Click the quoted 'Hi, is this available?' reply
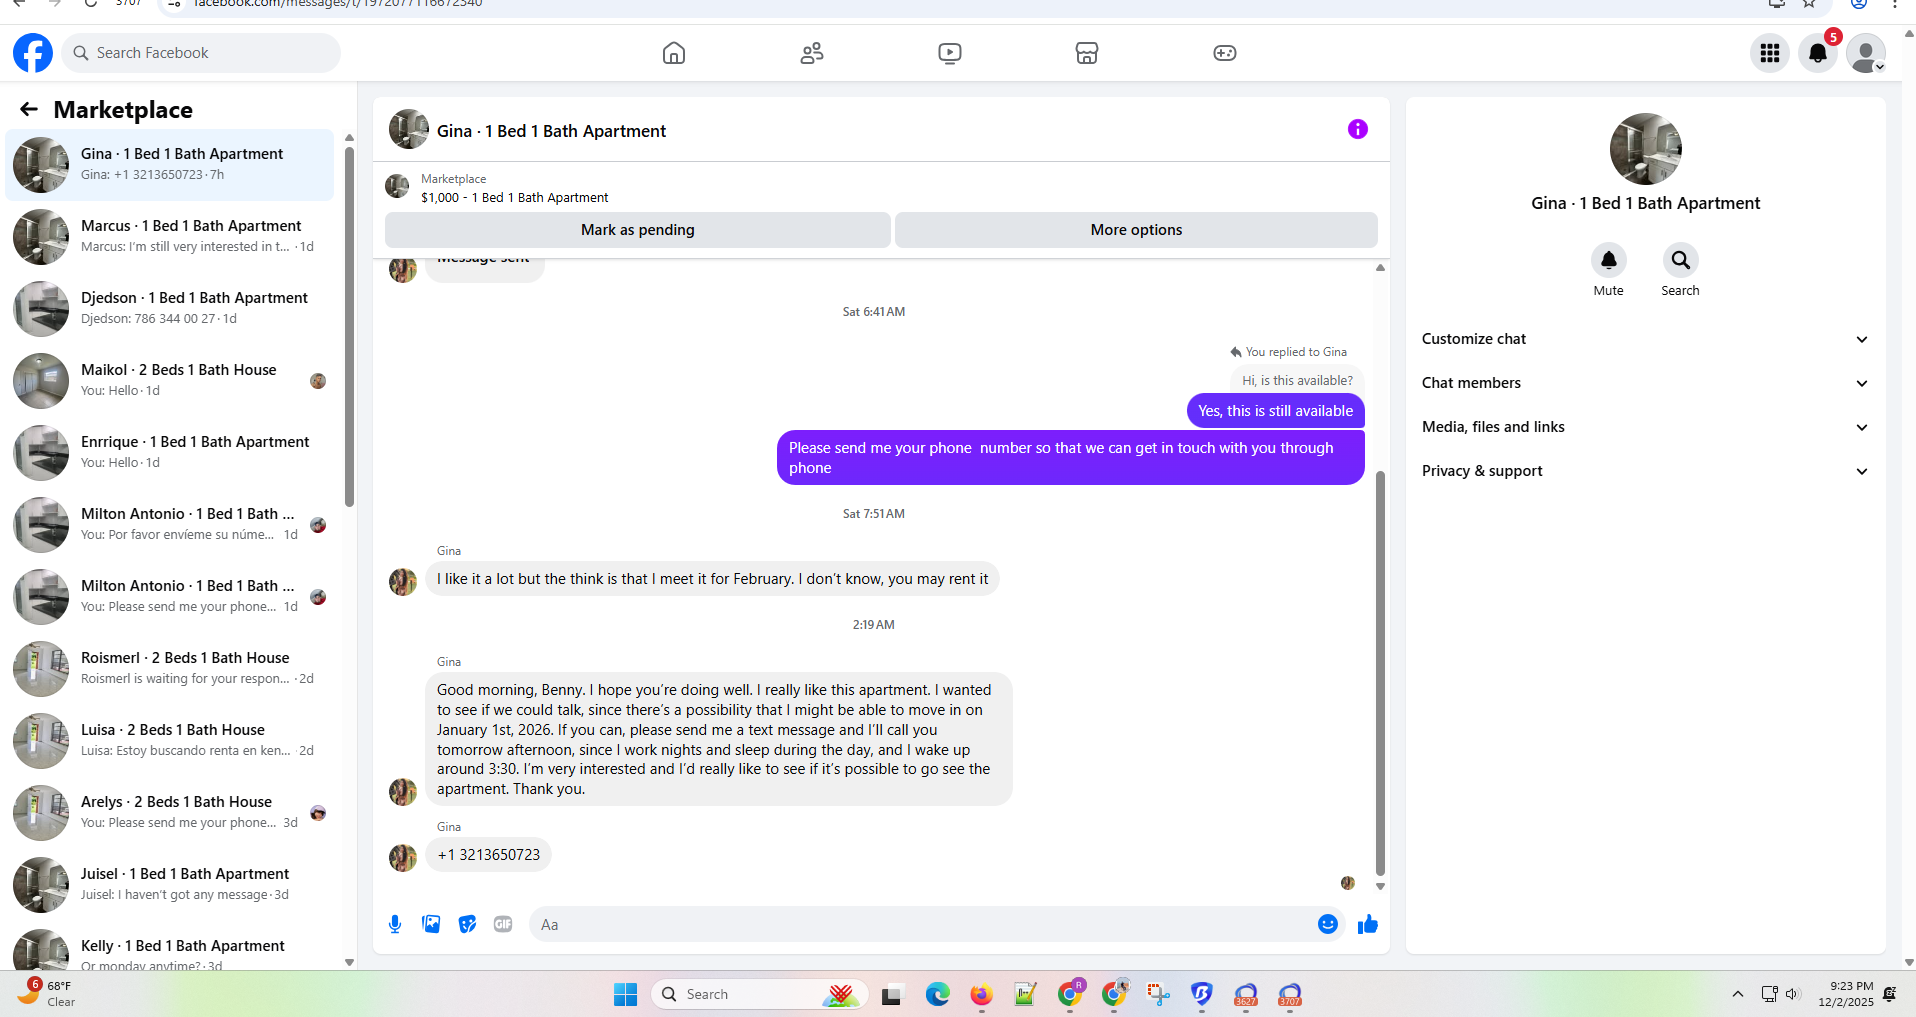The image size is (1916, 1017). click(x=1297, y=381)
